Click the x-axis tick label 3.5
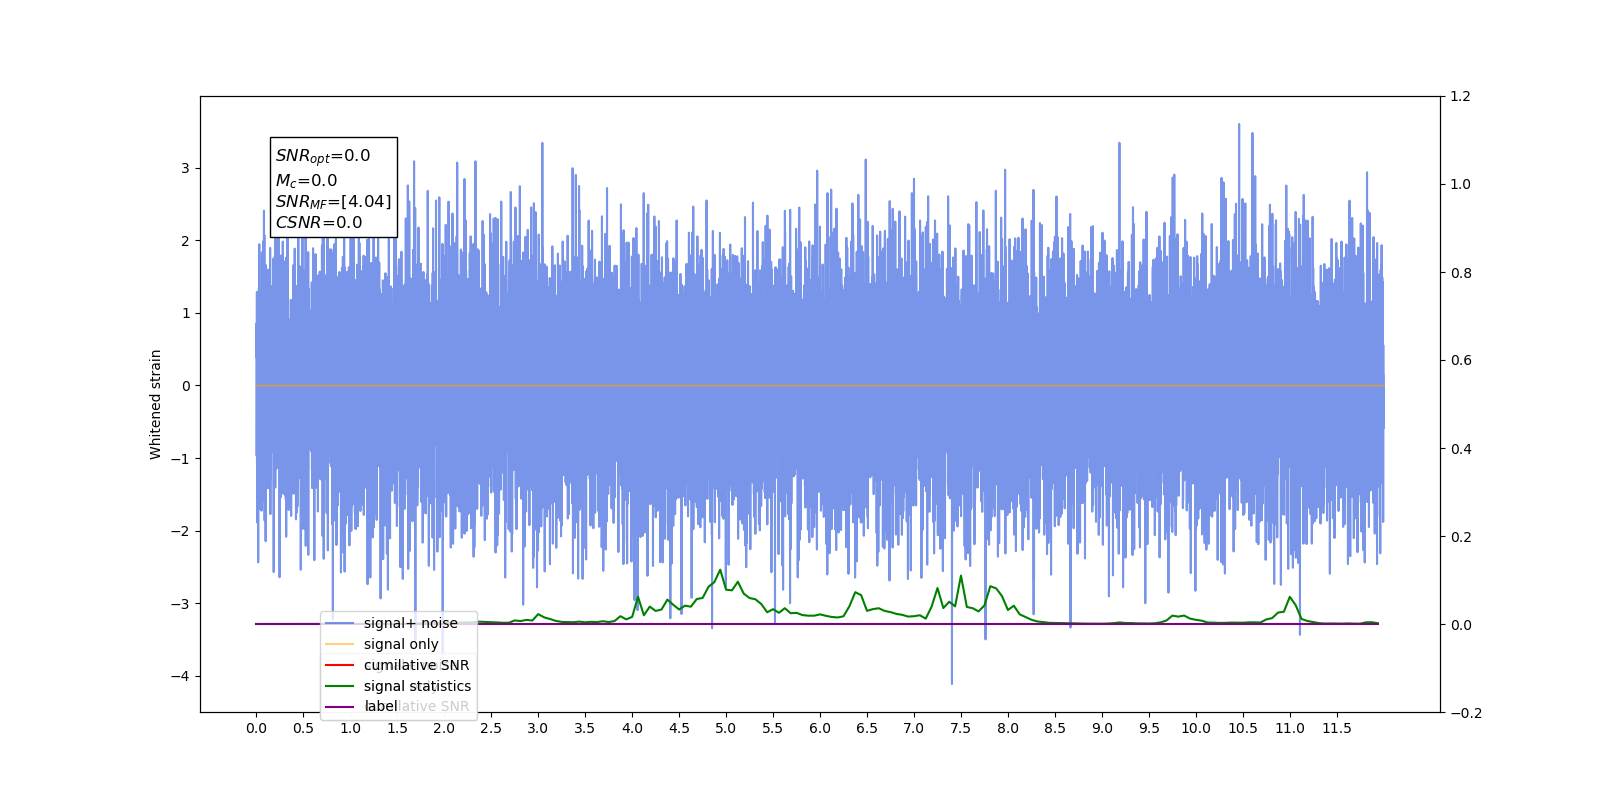The image size is (1600, 800). click(x=585, y=728)
